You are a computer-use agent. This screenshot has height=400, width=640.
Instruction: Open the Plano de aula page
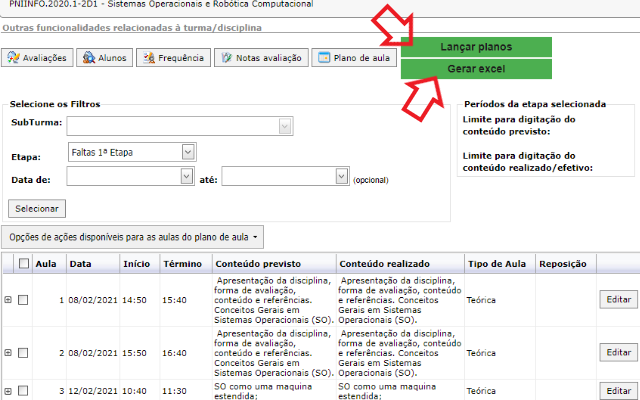pyautogui.click(x=354, y=58)
